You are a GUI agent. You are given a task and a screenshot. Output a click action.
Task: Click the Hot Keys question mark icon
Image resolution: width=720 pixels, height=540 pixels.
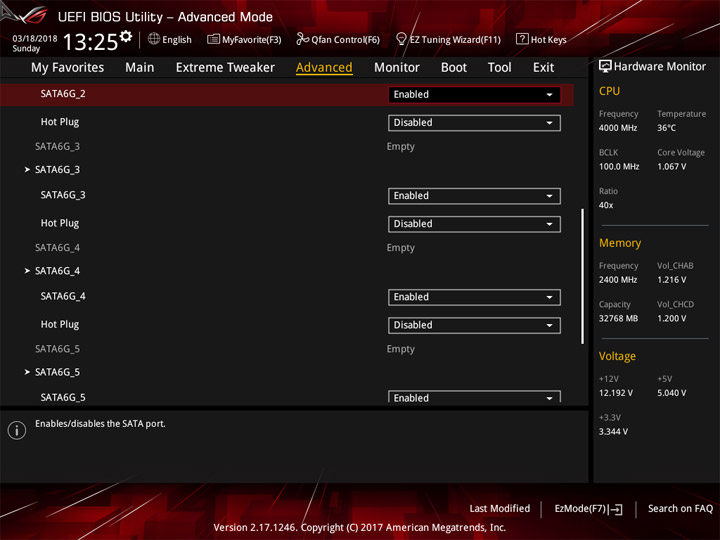point(522,39)
